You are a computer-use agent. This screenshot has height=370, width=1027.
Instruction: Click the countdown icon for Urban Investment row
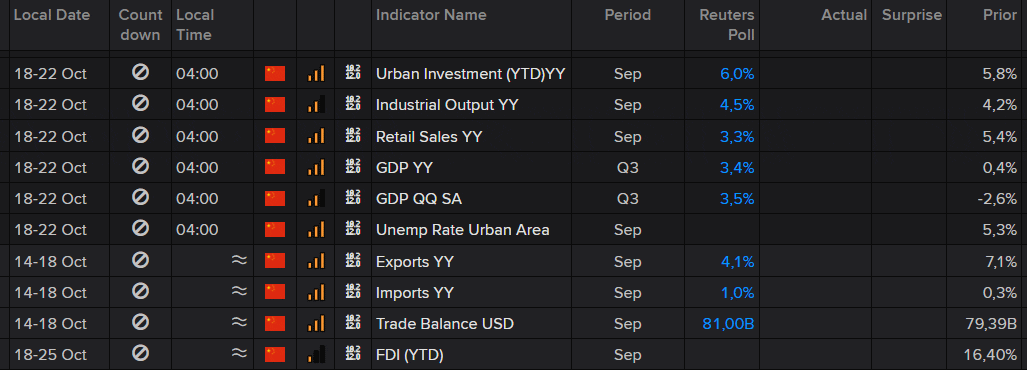pyautogui.click(x=140, y=73)
